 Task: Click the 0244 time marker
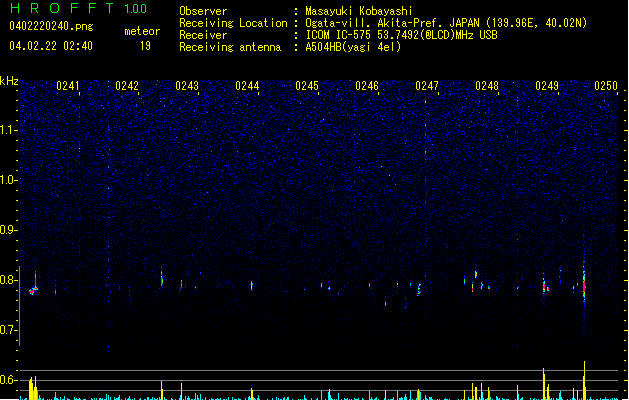(247, 86)
